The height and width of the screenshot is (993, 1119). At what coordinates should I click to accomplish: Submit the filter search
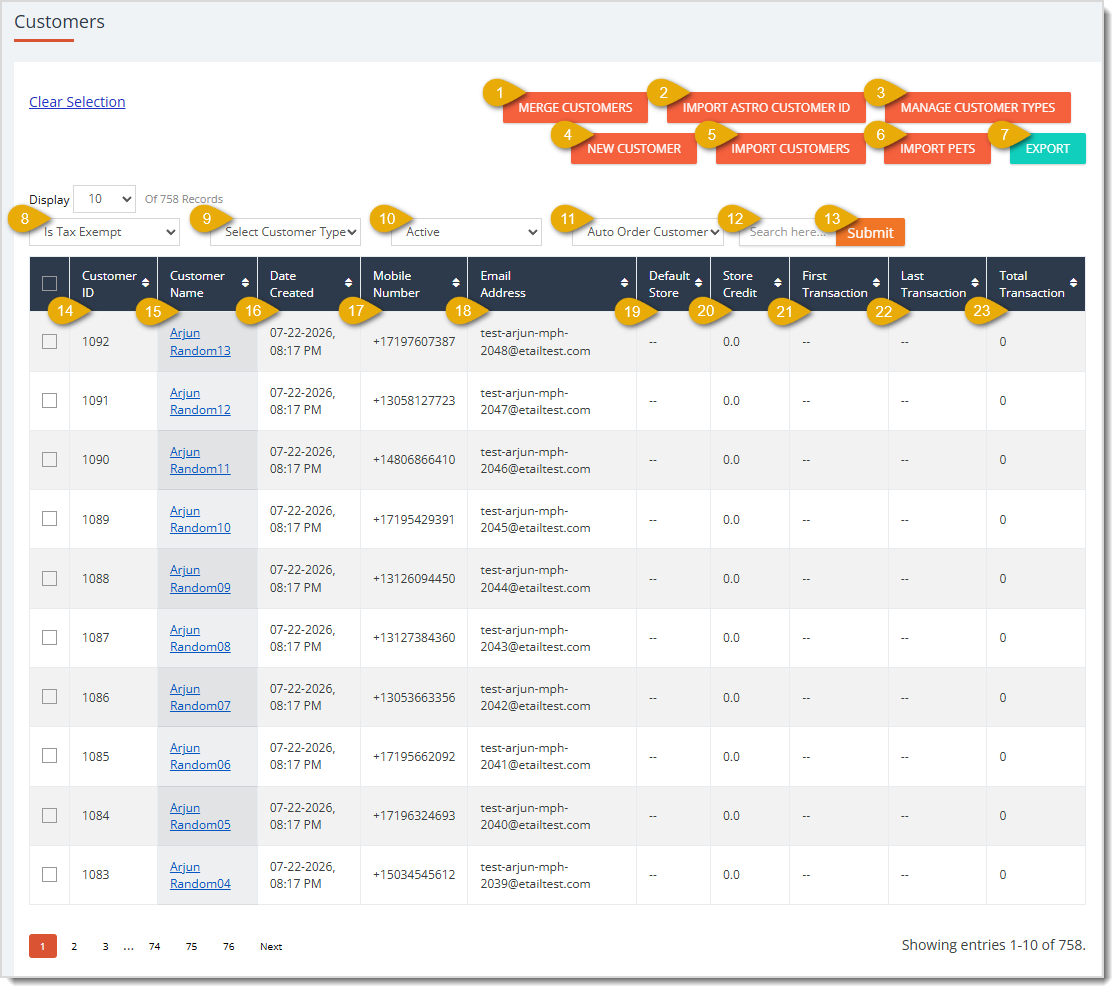pos(870,233)
